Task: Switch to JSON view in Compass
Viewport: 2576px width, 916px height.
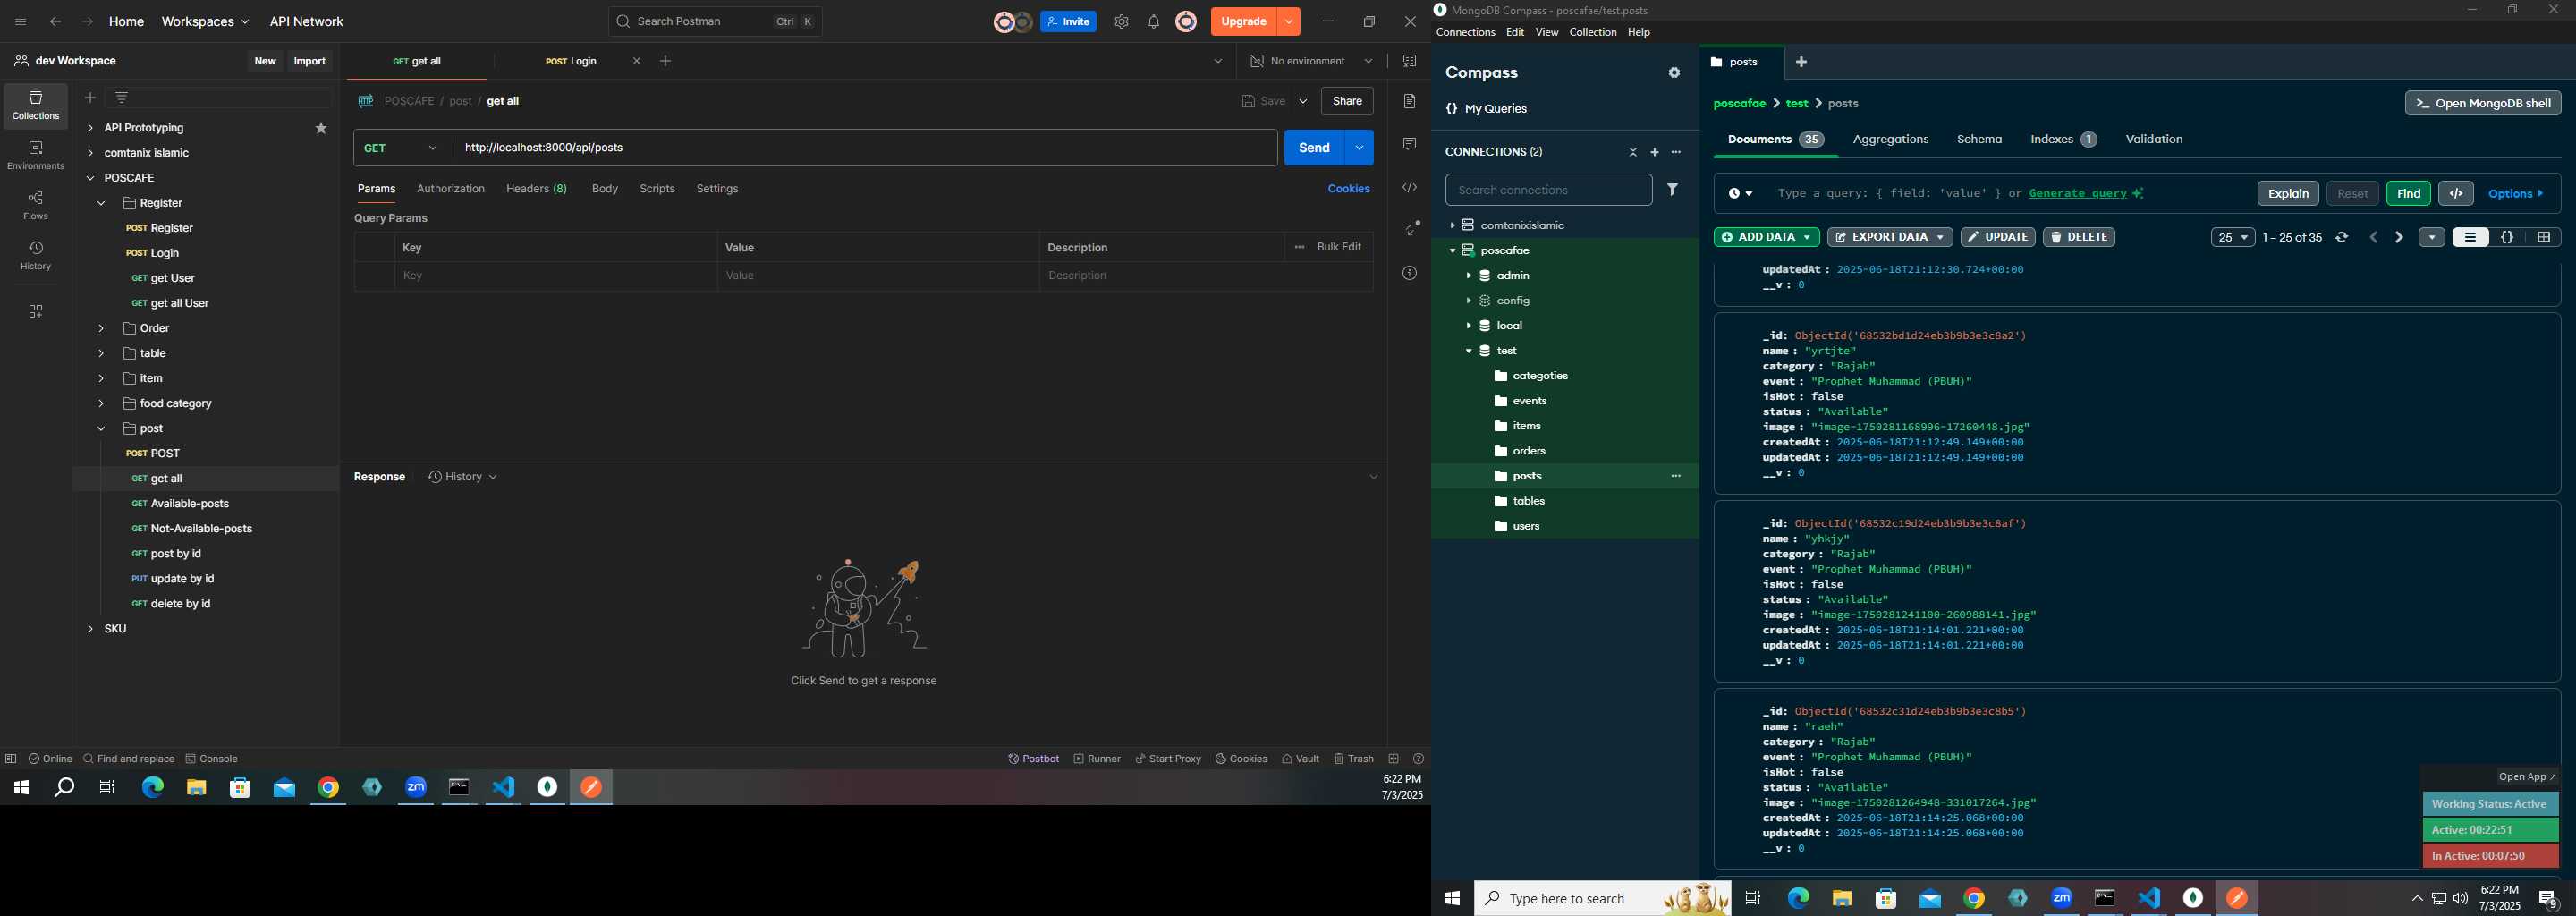Action: coord(2507,237)
